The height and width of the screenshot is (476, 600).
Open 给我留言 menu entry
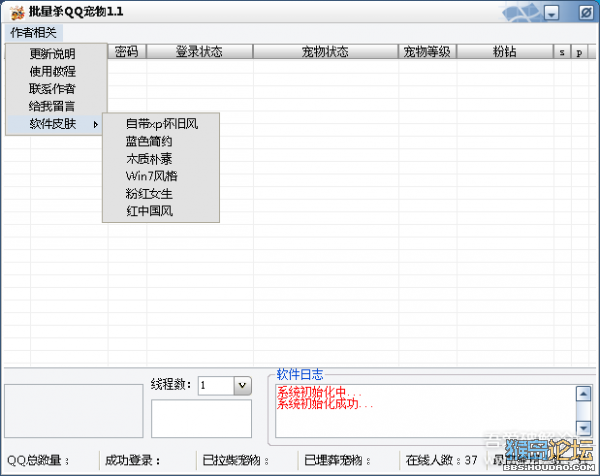tap(52, 106)
